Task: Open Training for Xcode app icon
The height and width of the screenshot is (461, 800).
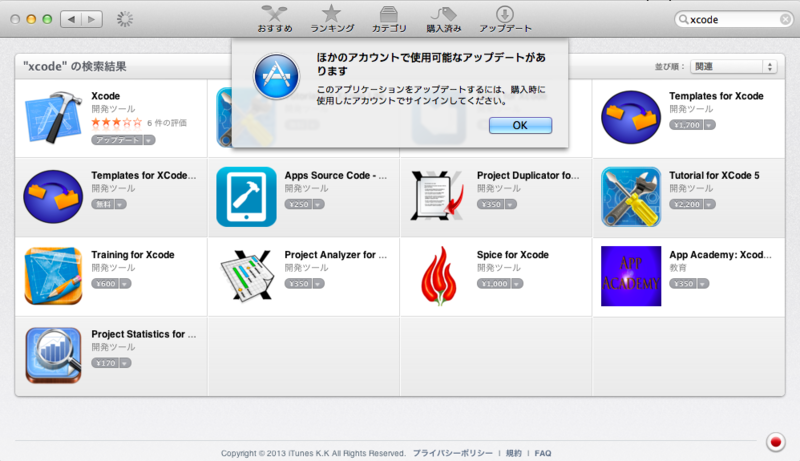Action: pyautogui.click(x=53, y=276)
